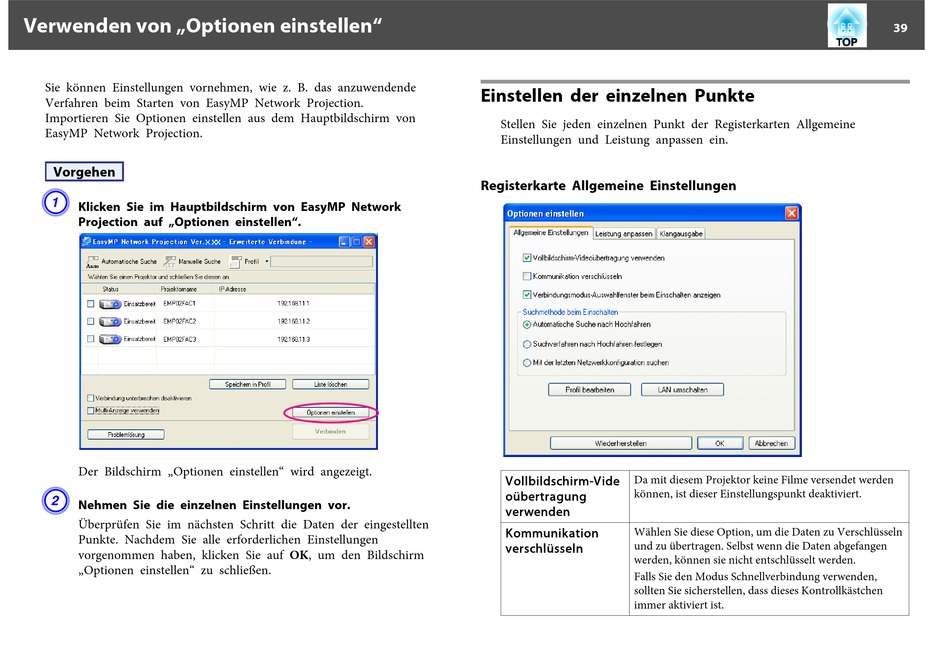This screenshot has width=950, height=660.
Task: Select the projector name EMP02FAC3
Action: [x=179, y=339]
